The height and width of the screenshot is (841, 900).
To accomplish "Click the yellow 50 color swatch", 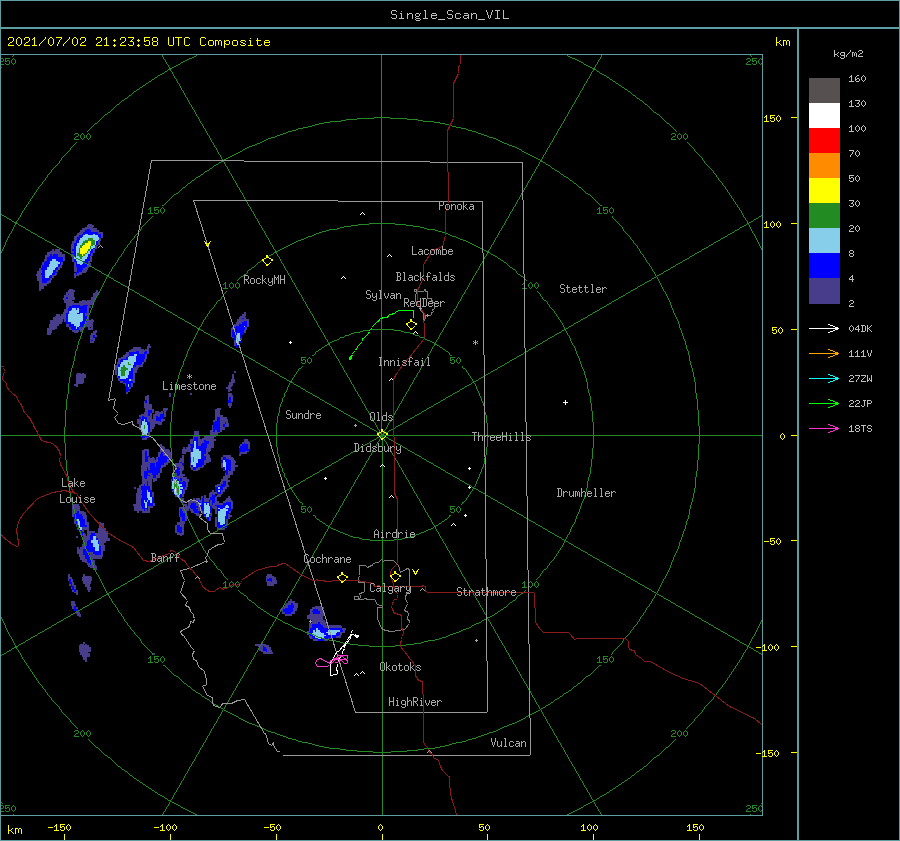I will pos(824,191).
